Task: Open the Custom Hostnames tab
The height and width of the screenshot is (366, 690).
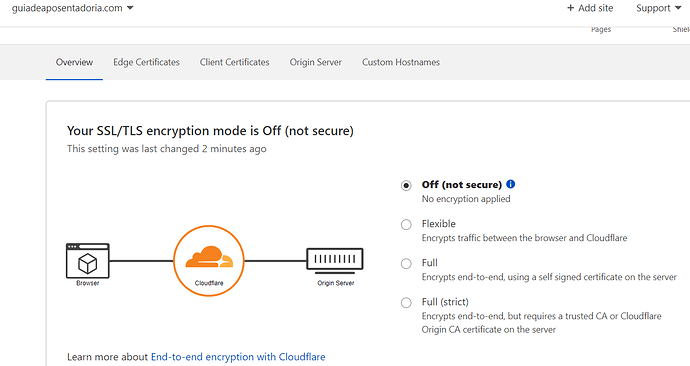Action: tap(401, 62)
